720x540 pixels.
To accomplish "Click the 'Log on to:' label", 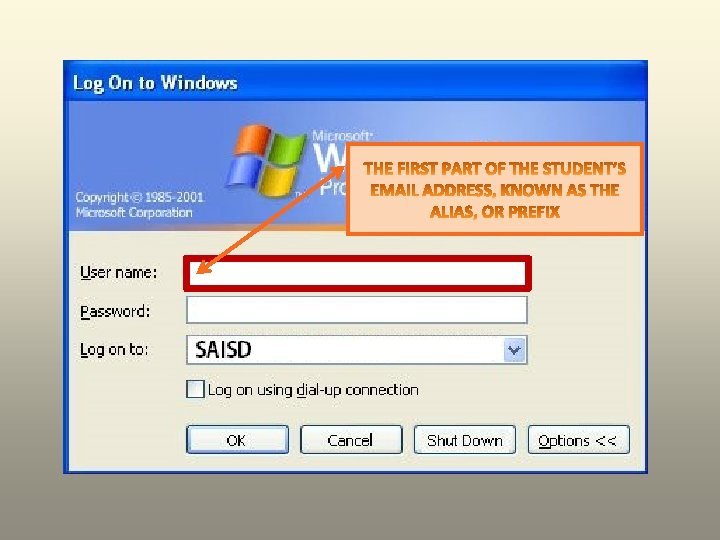I will click(x=114, y=350).
